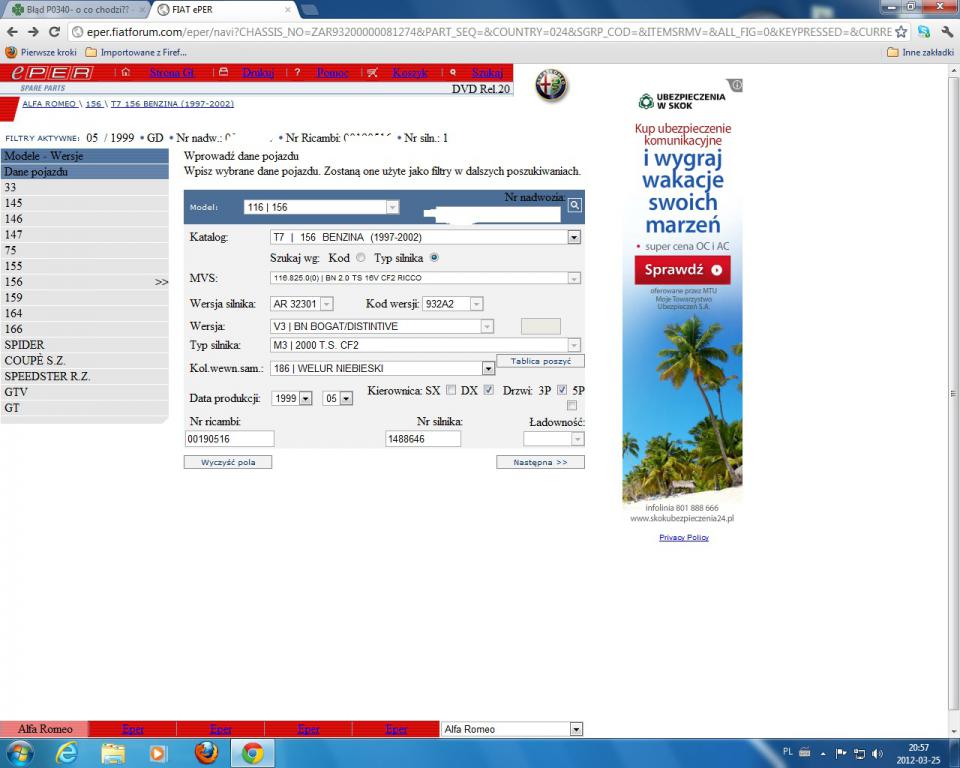Select GTV in model list
Image resolution: width=960 pixels, height=768 pixels.
pyautogui.click(x=84, y=392)
